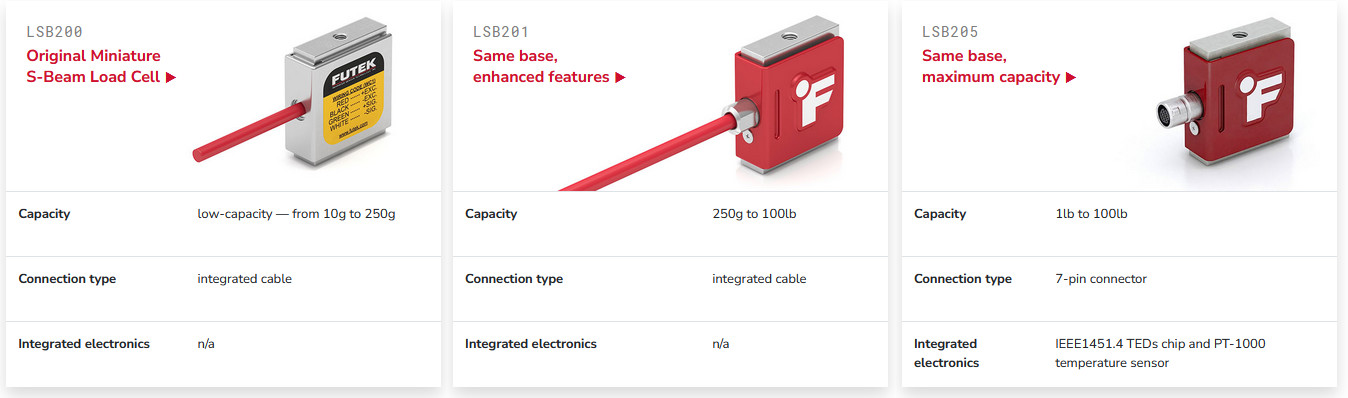Open the Original Miniature S-Beam Load Cell link
This screenshot has height=398, width=1348.
(101, 67)
